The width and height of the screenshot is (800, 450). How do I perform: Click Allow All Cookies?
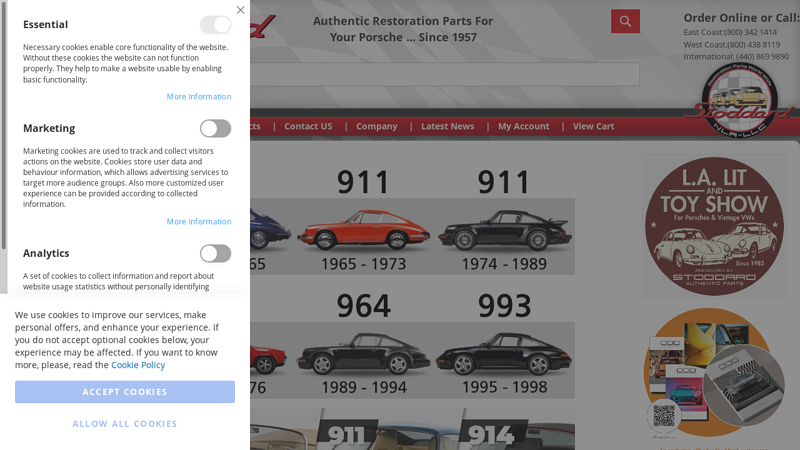[125, 423]
